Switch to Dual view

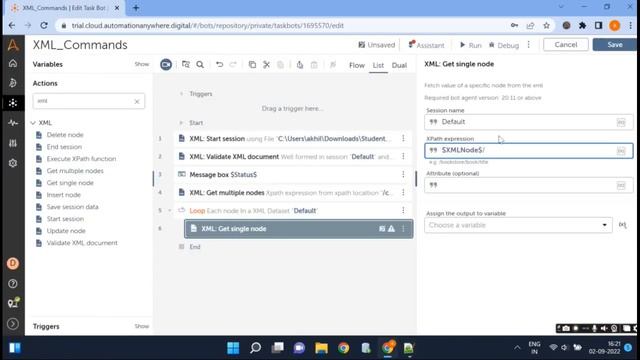point(399,65)
